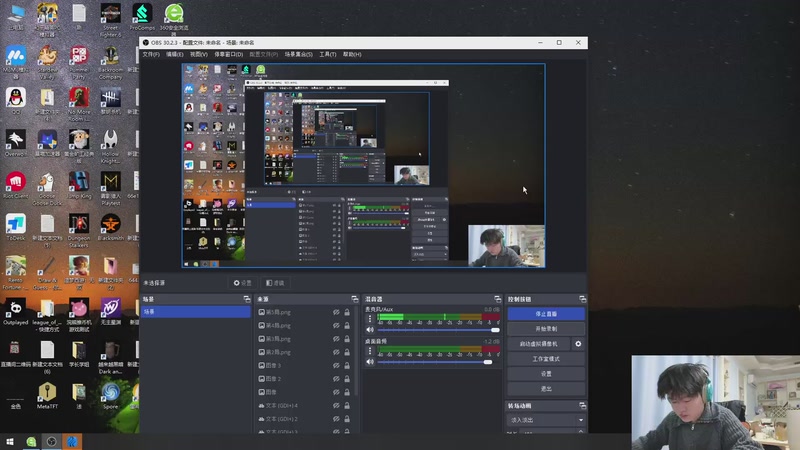Open the 麦克风/Aux three-dot options menu
The image size is (800, 450).
click(370, 319)
